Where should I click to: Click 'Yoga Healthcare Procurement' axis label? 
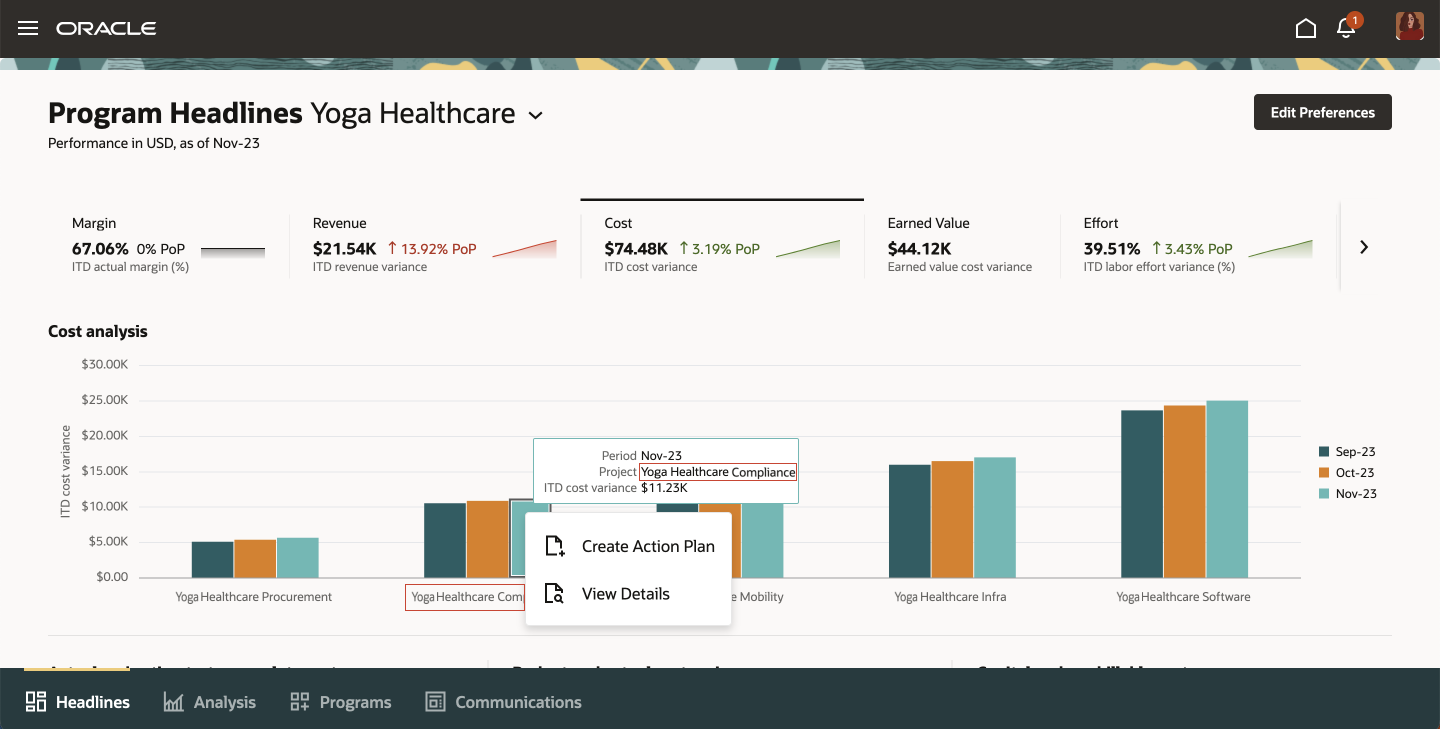[x=254, y=597]
